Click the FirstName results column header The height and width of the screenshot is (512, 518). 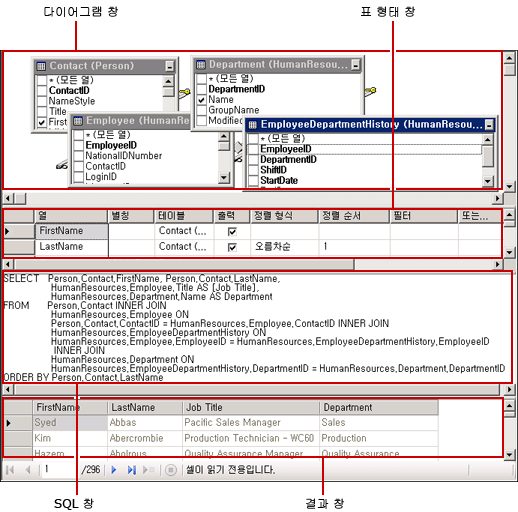point(70,407)
